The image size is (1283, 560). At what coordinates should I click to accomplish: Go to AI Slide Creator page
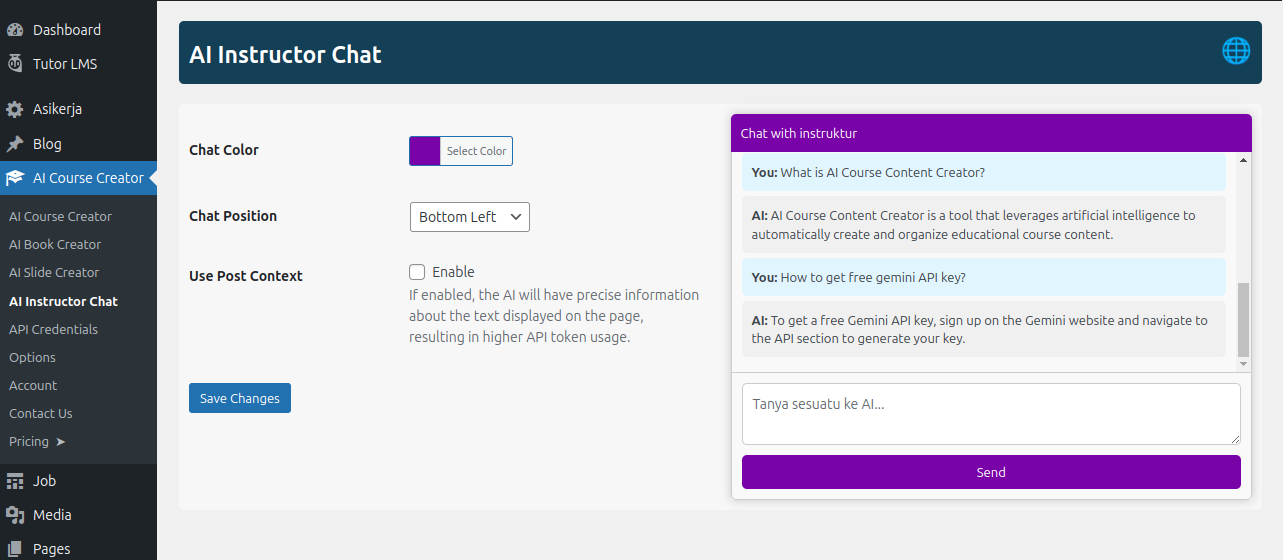pos(54,272)
